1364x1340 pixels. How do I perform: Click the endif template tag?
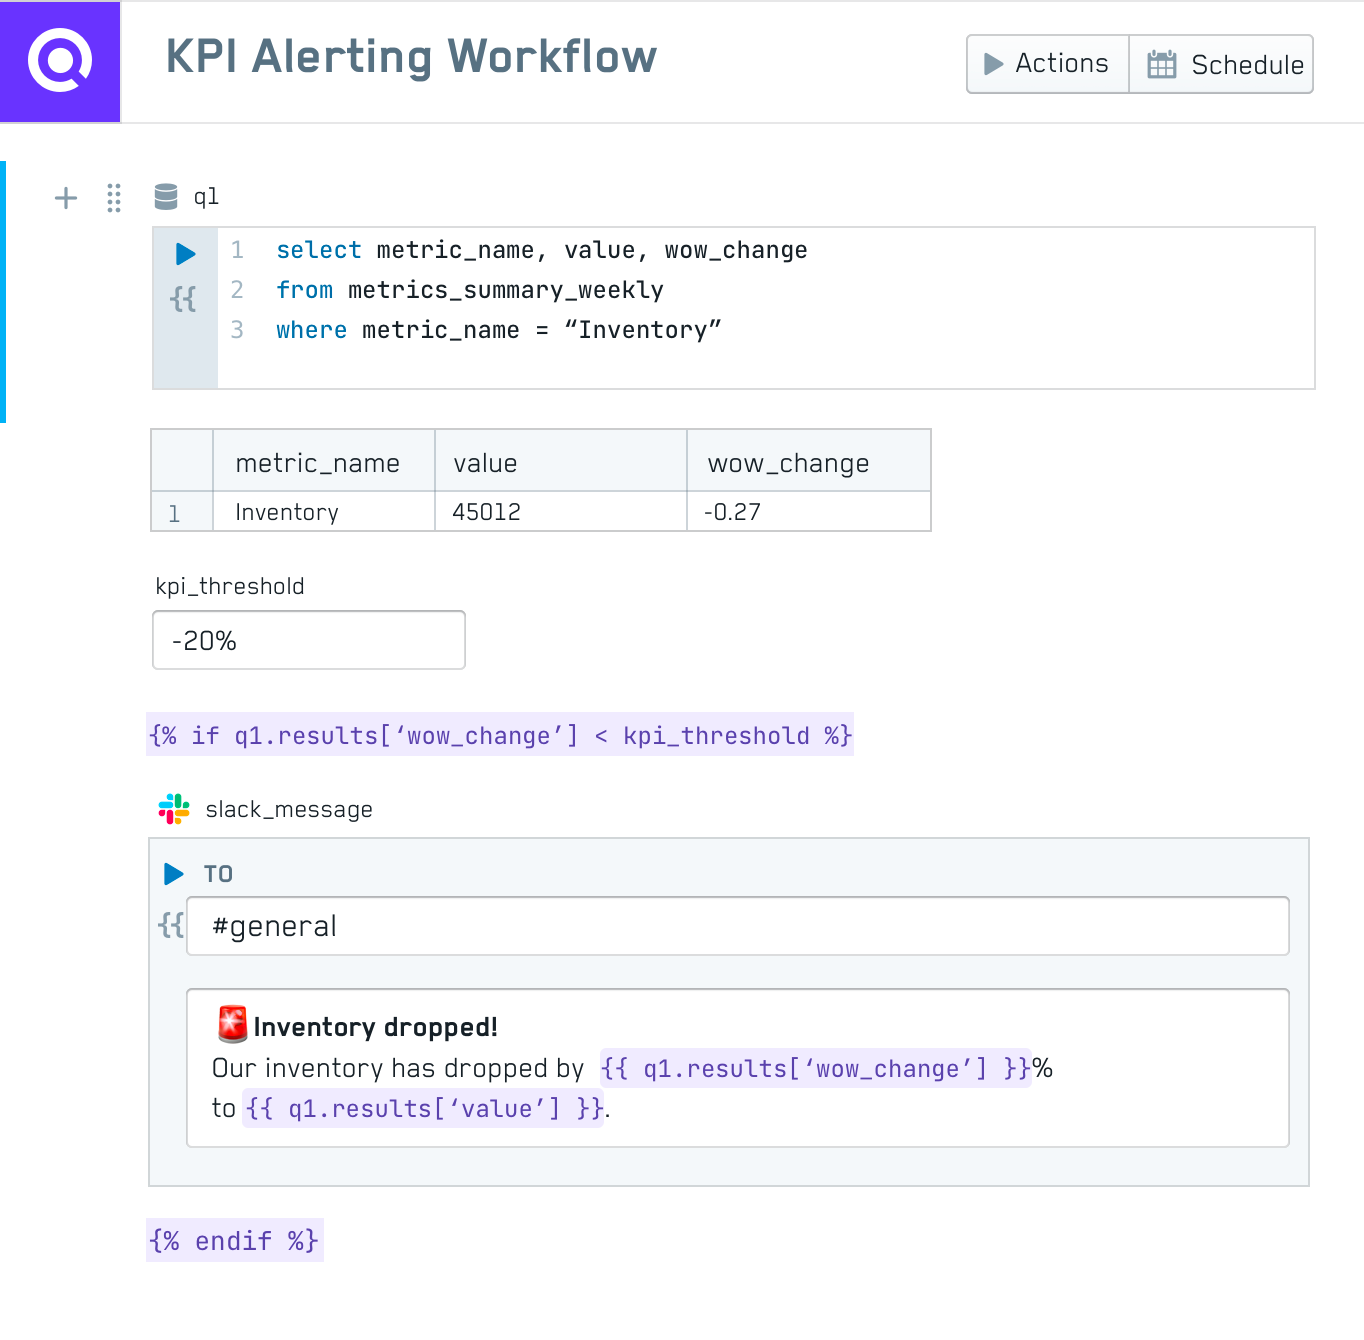pos(234,1241)
